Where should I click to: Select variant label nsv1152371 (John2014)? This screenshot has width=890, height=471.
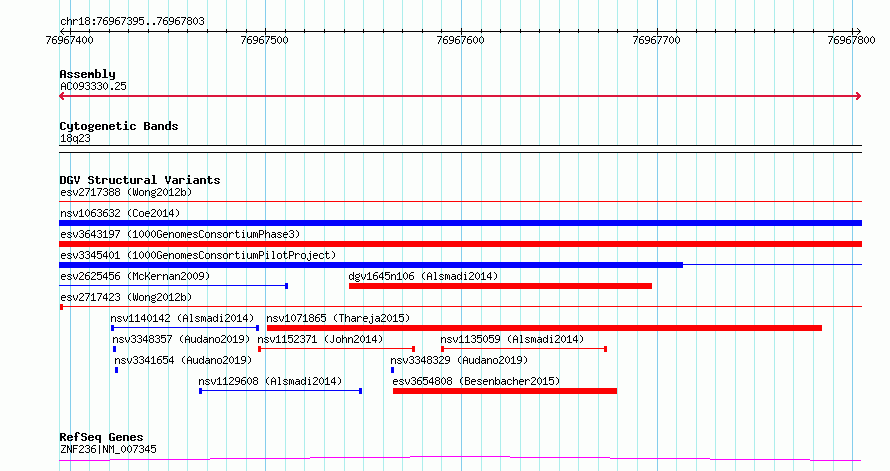coord(320,339)
